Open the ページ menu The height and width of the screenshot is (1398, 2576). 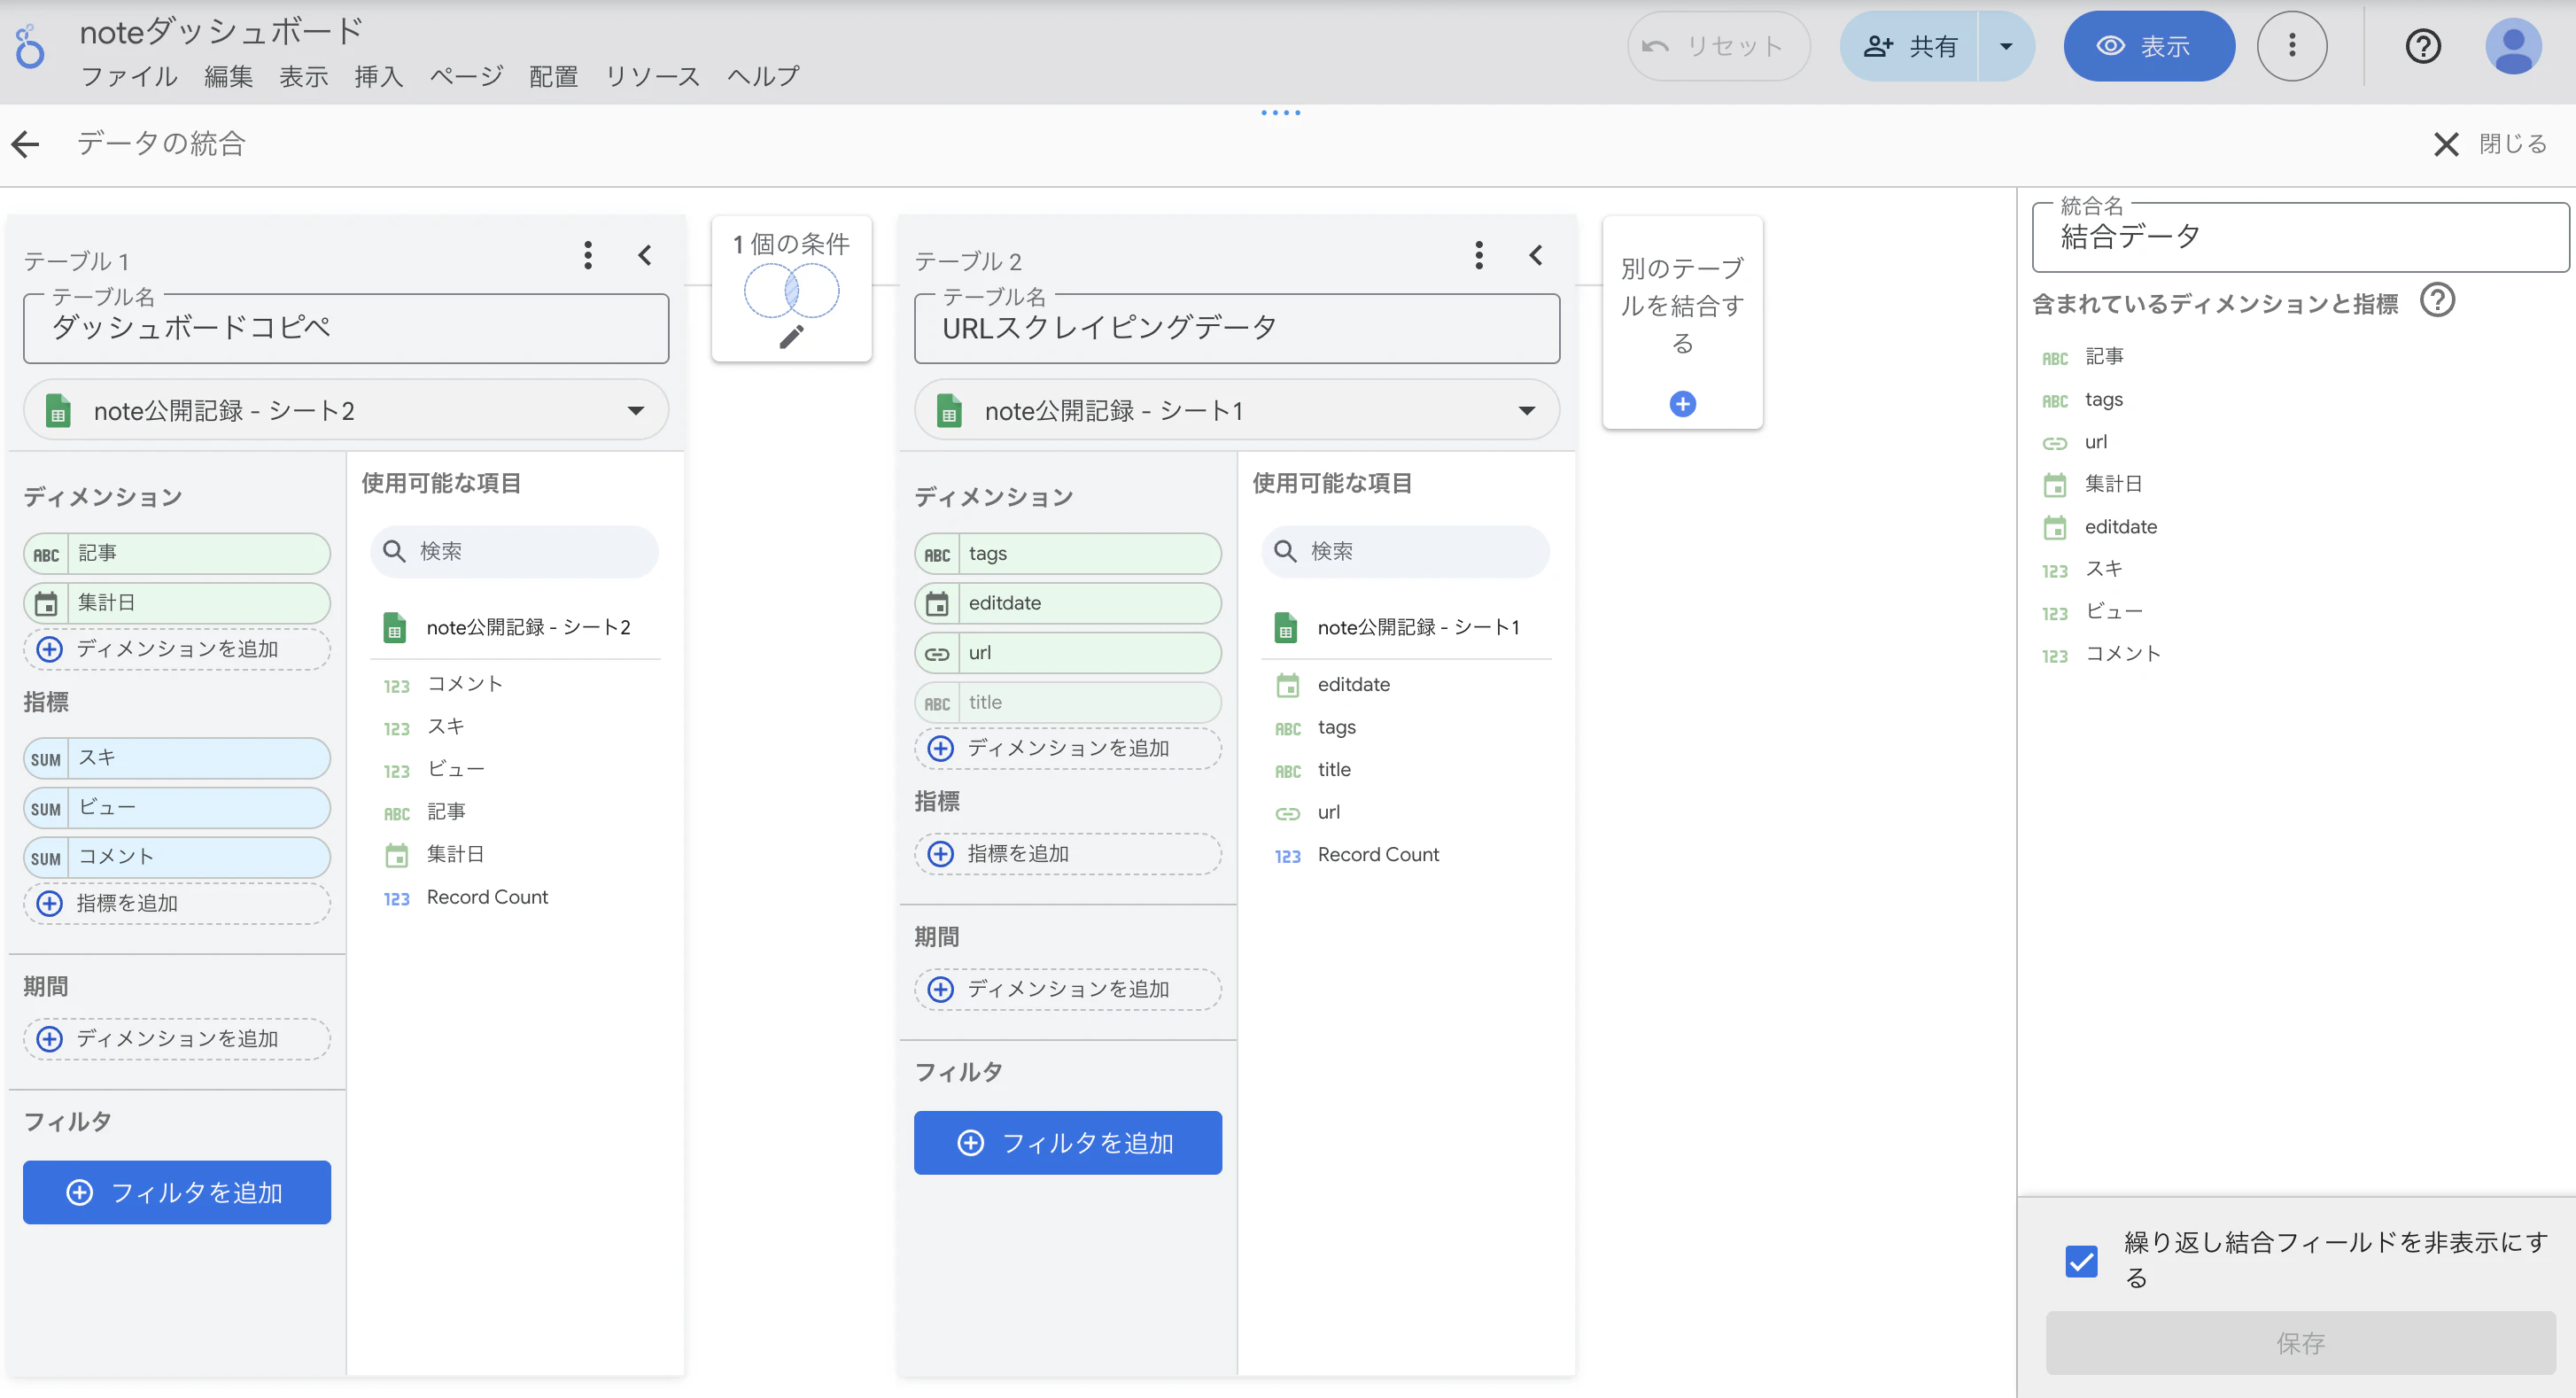pos(466,76)
